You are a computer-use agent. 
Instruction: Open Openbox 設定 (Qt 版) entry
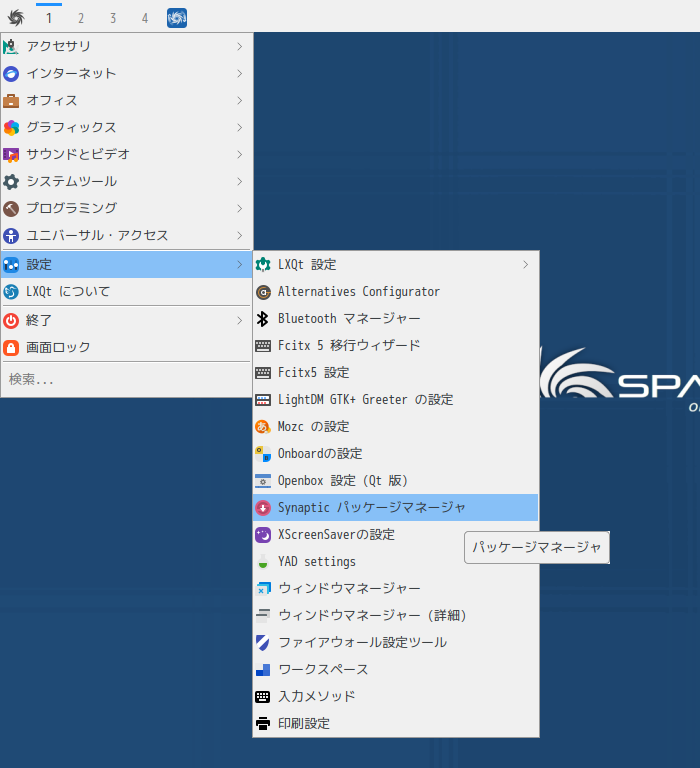point(396,480)
